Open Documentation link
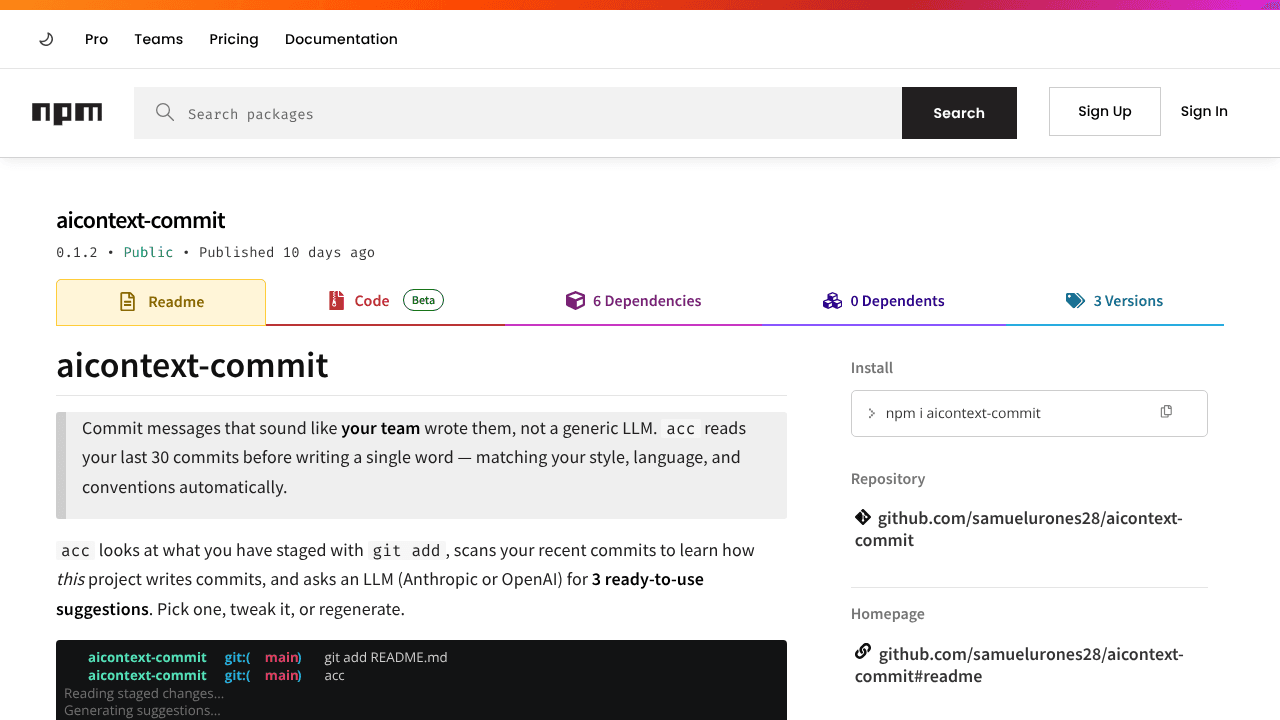1280x720 pixels. point(341,39)
